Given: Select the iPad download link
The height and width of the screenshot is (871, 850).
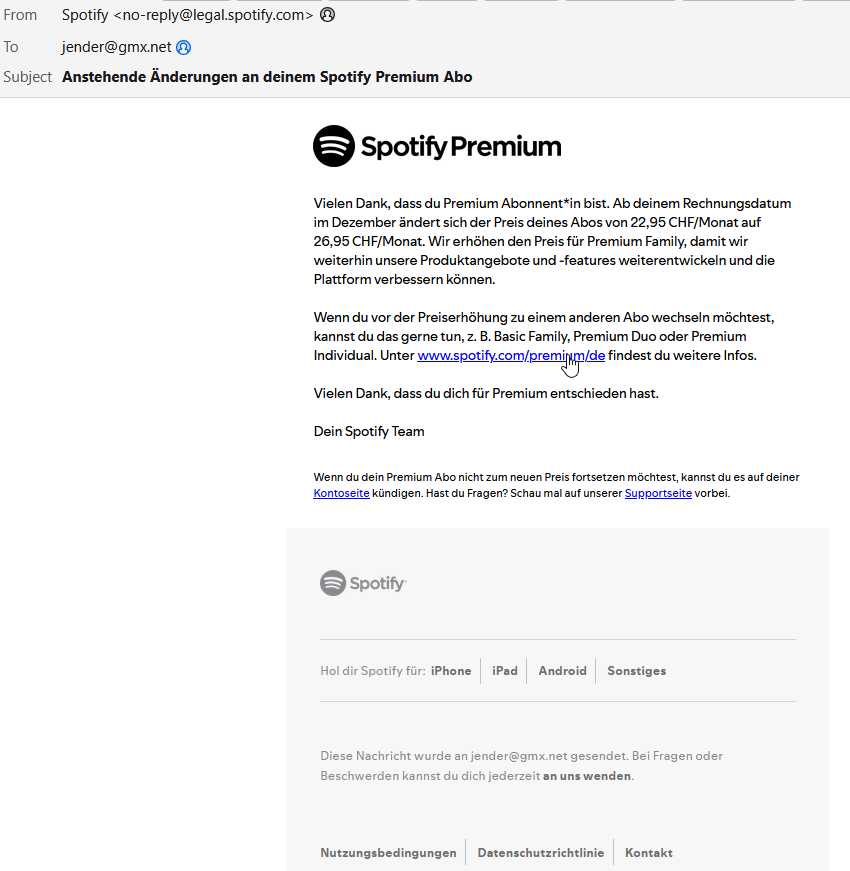Looking at the screenshot, I should pyautogui.click(x=504, y=671).
